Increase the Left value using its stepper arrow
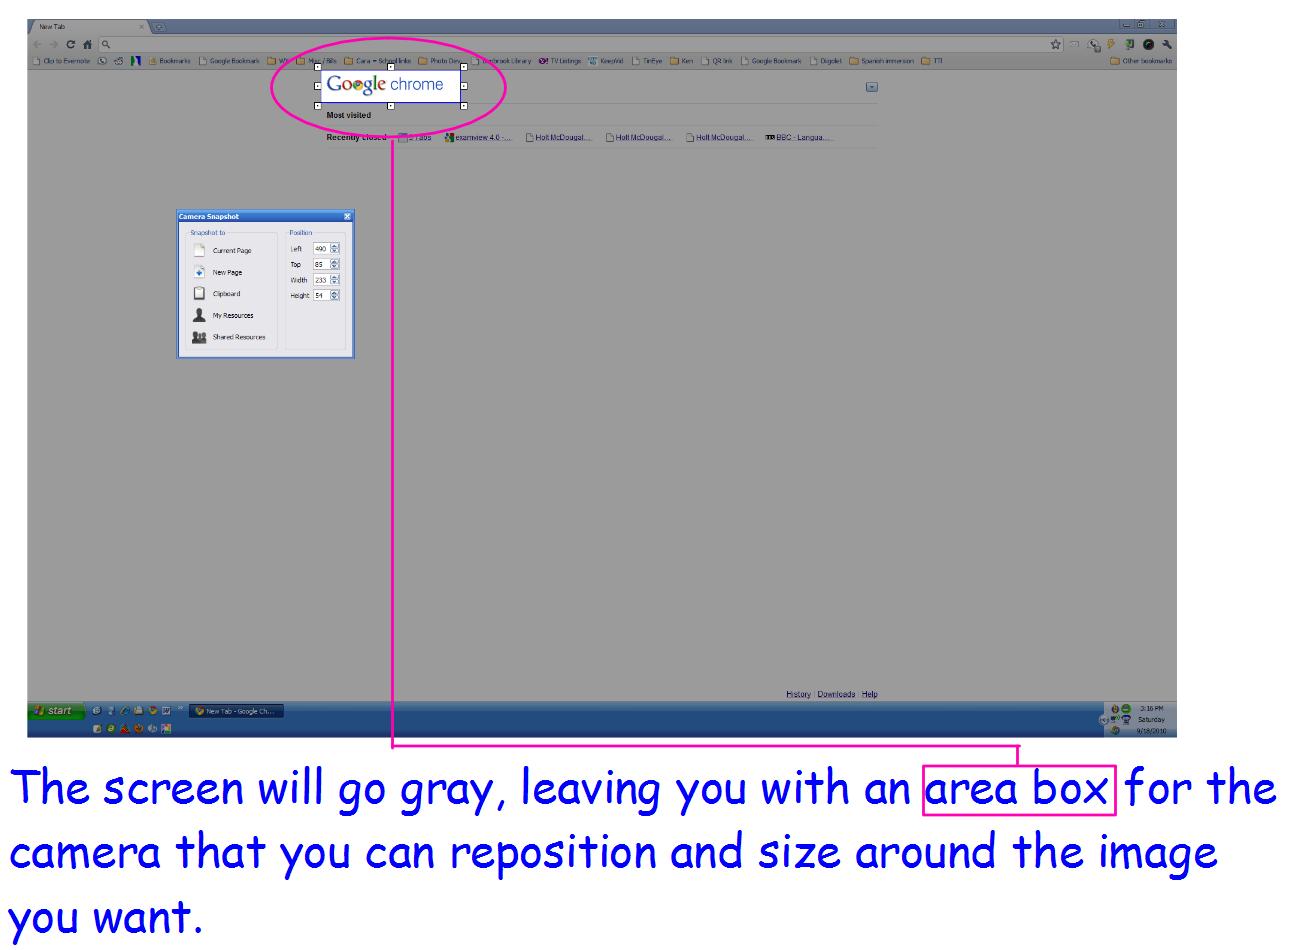Image resolution: width=1298 pixels, height=950 pixels. pos(334,246)
